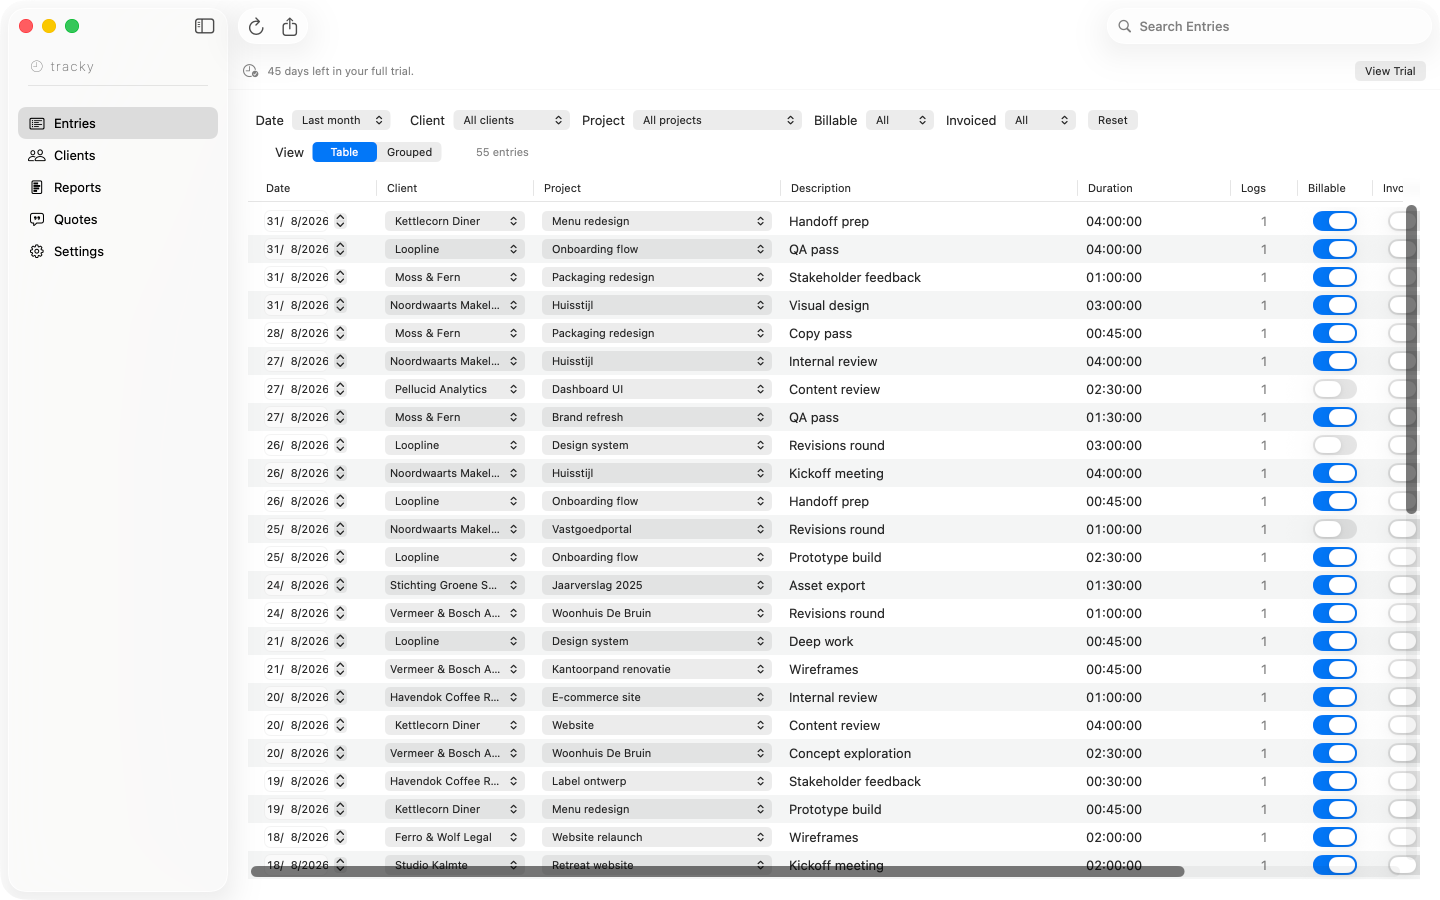Toggle invoiced switch for Prototype build 02:30:00
The height and width of the screenshot is (900, 1440).
(1403, 558)
